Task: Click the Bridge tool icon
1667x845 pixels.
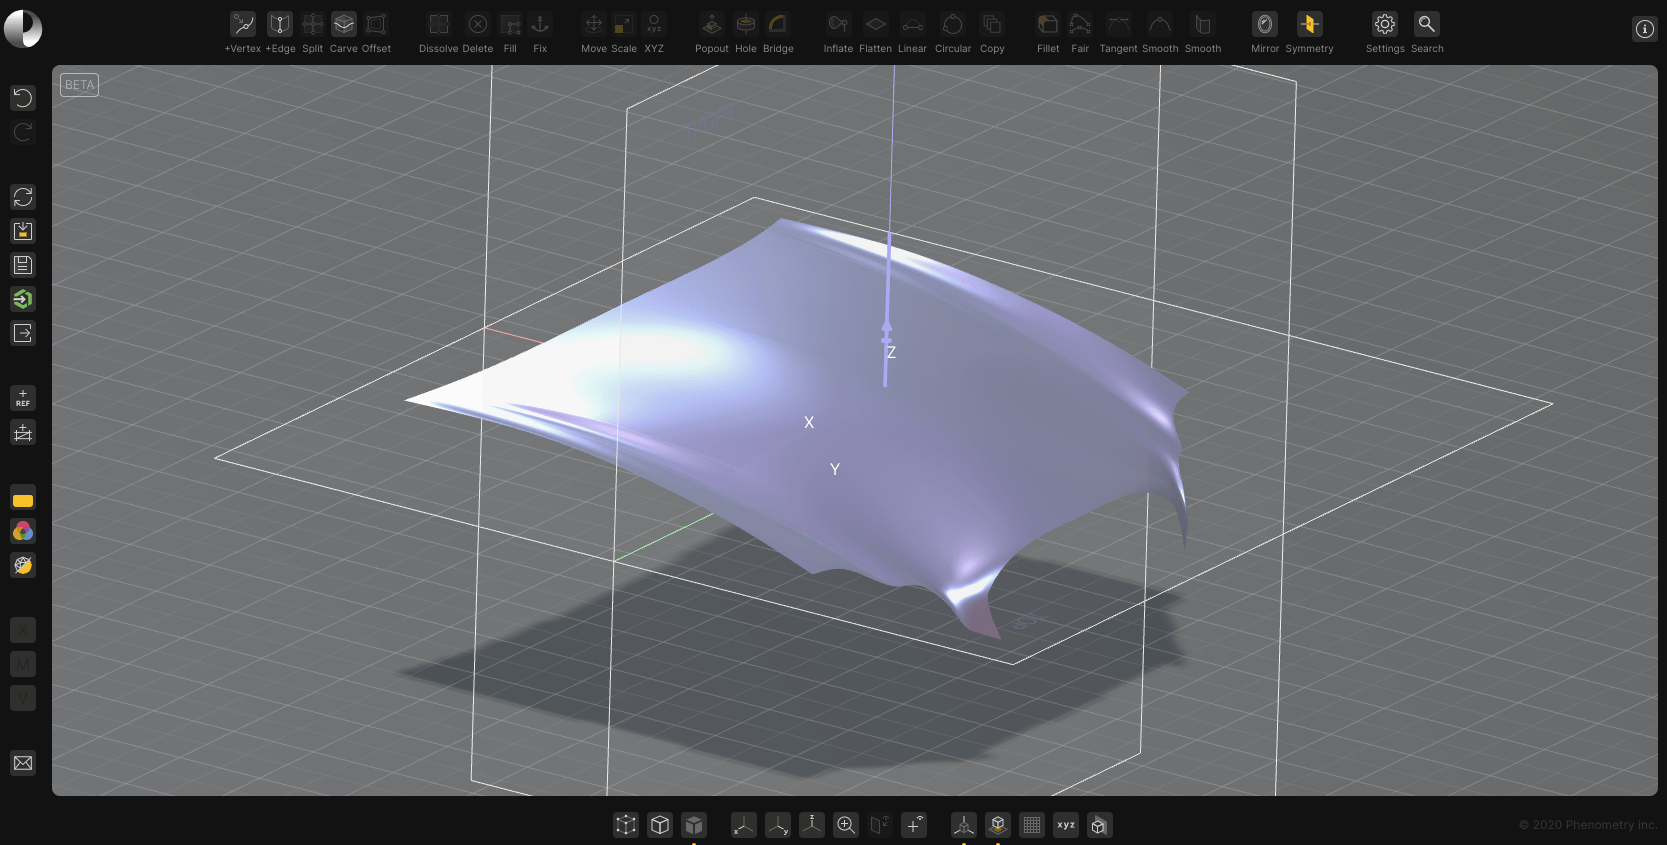Action: point(778,24)
